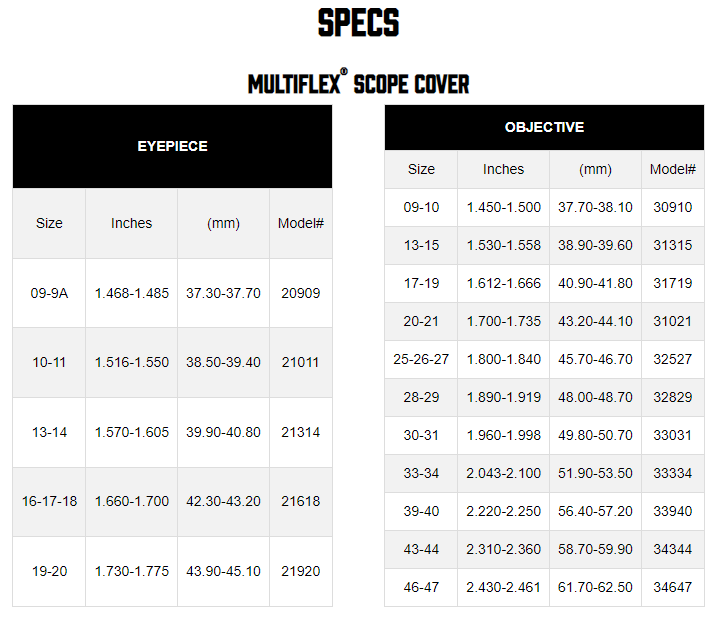The height and width of the screenshot is (621, 718).
Task: Select objective model number 34647
Action: (672, 587)
